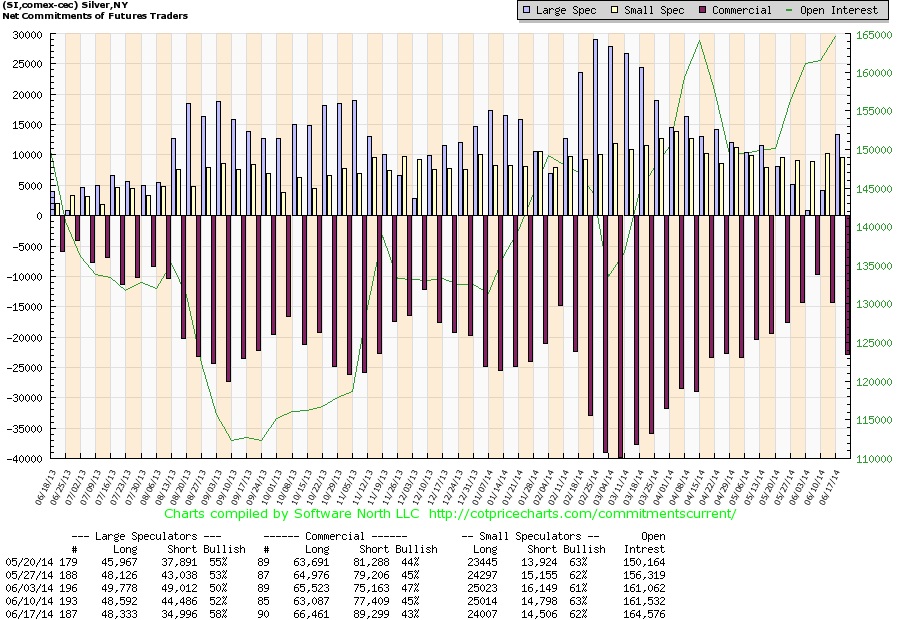
Task: Click the -40000 left axis label
Action: tap(24, 459)
